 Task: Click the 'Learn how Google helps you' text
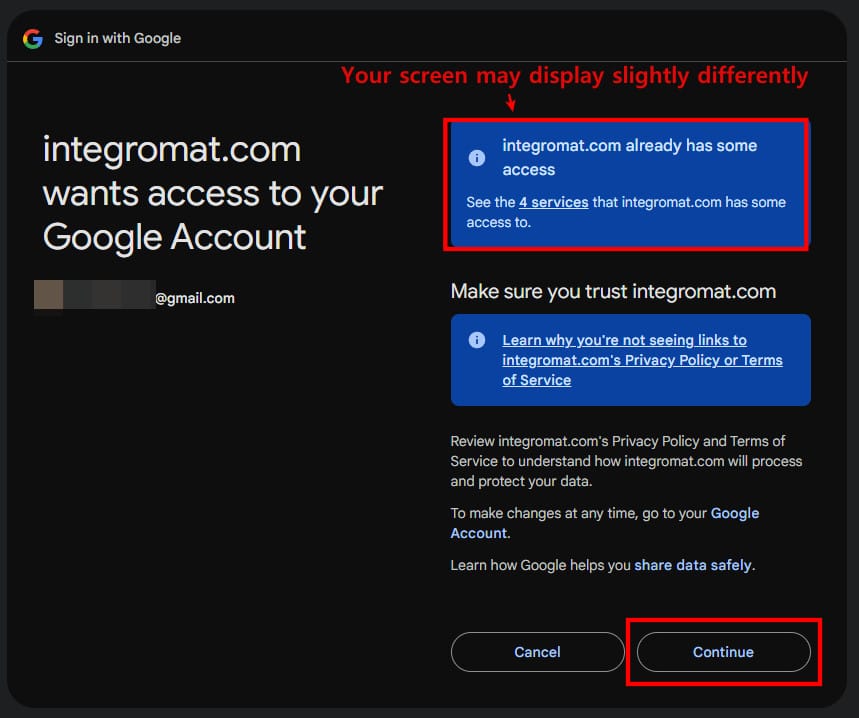tap(541, 565)
